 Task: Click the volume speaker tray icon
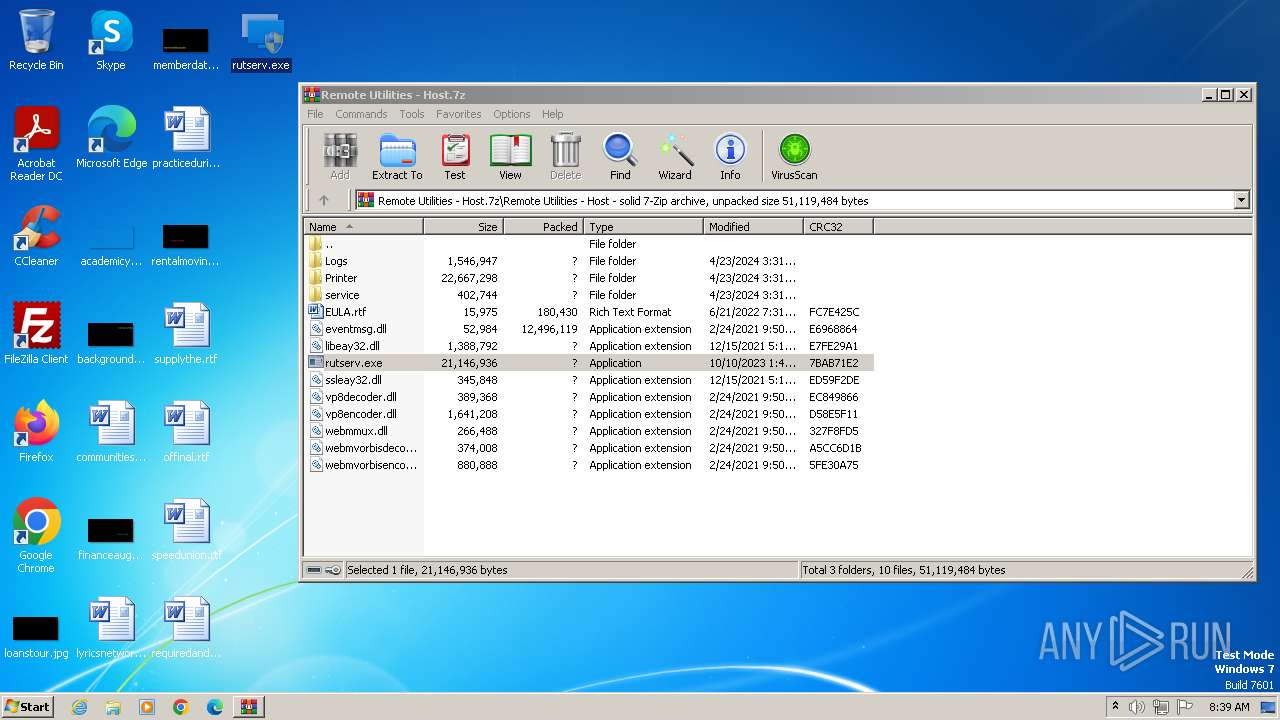tap(1137, 707)
